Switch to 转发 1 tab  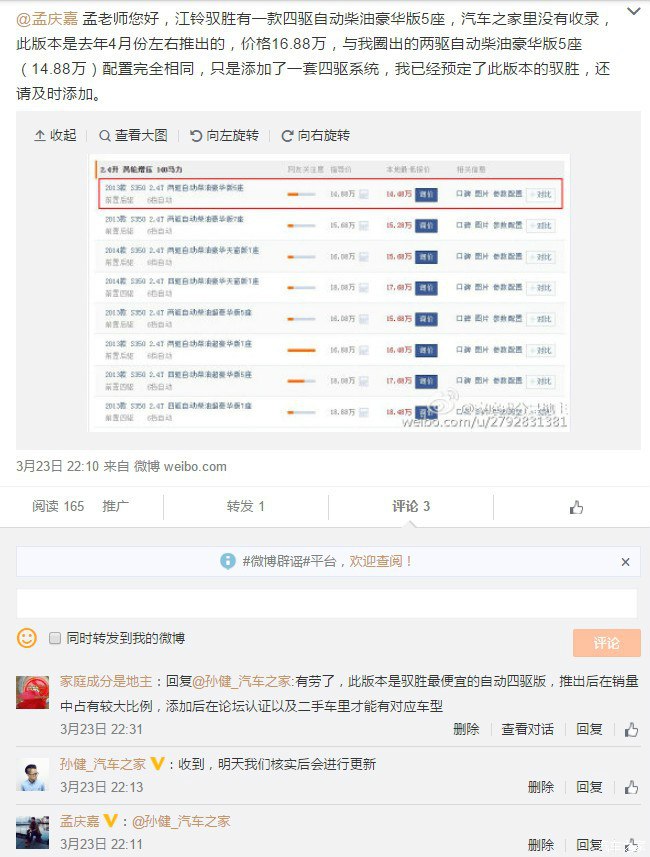click(245, 506)
